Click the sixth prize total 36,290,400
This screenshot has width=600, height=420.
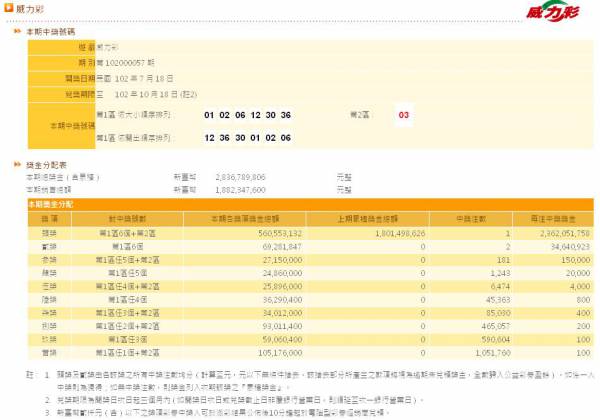pos(282,300)
